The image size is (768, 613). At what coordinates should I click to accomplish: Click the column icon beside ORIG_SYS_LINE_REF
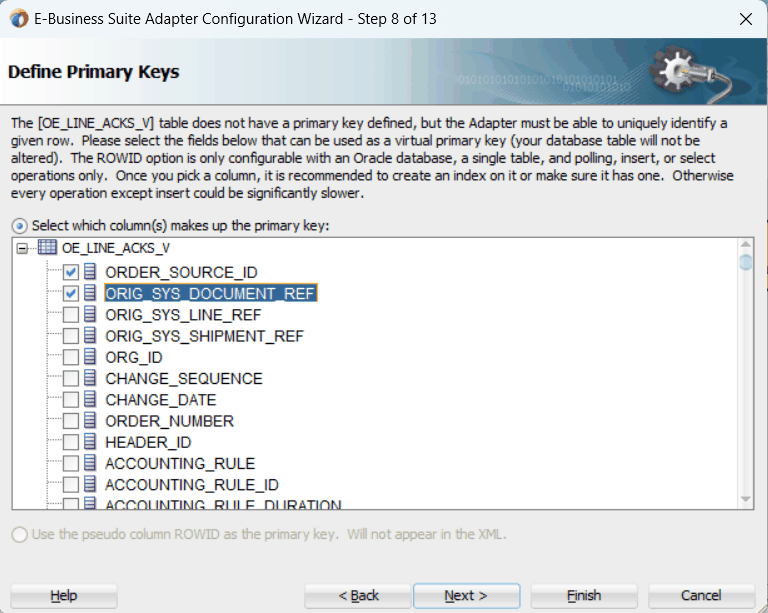coord(90,314)
